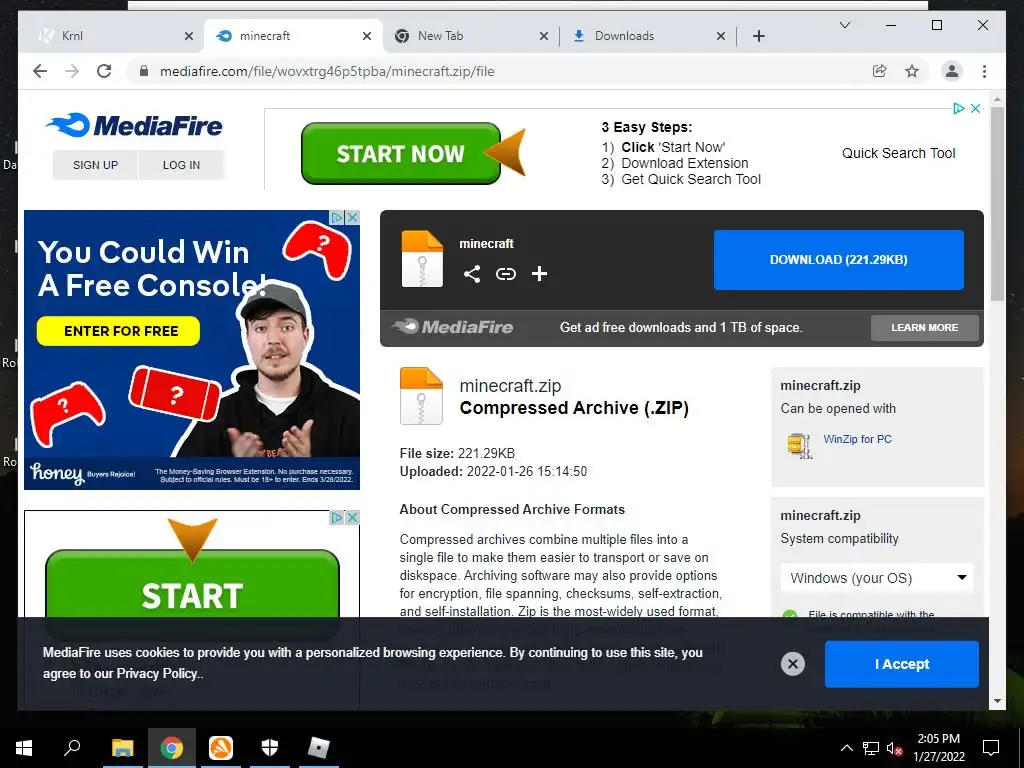Viewport: 1024px width, 768px height.
Task: Close the Downloads tab
Action: (x=721, y=36)
